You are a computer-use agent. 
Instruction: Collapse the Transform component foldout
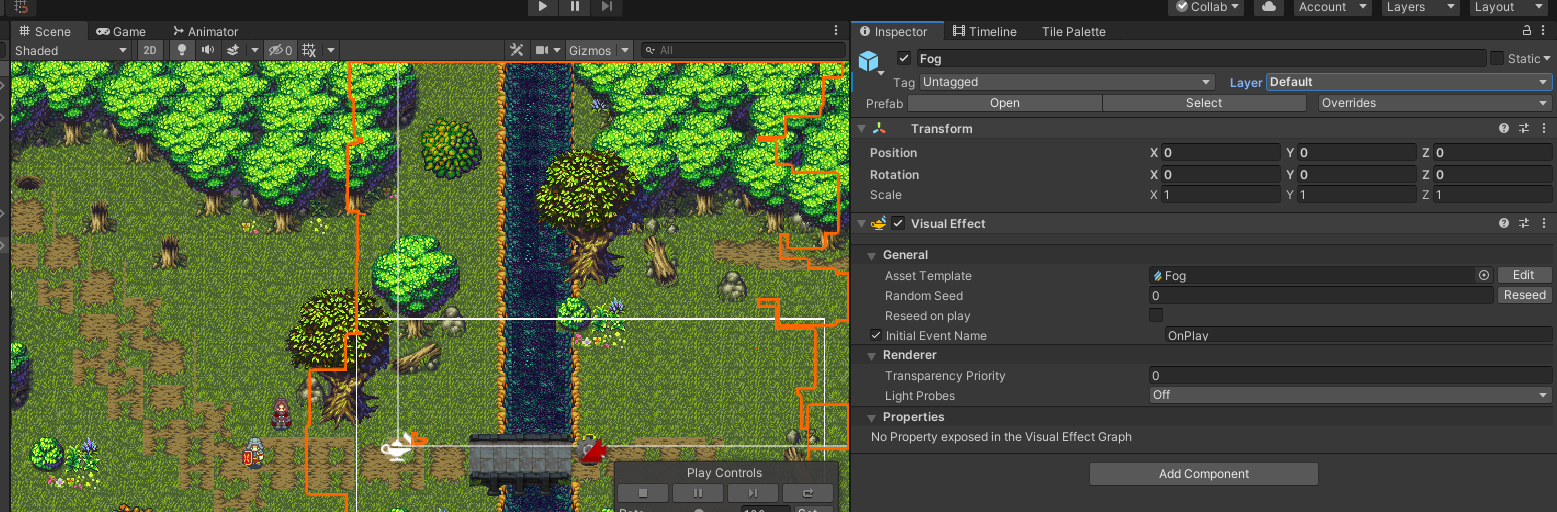862,129
